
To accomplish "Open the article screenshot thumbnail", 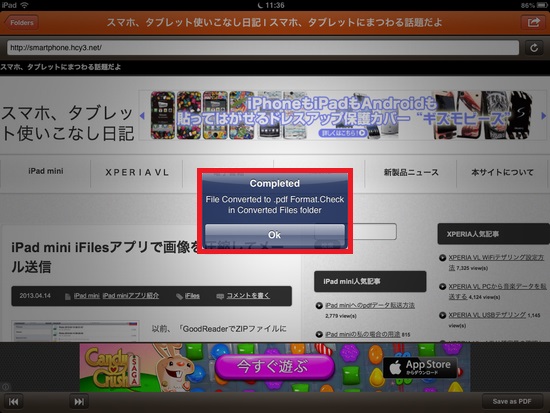I will coord(75,331).
